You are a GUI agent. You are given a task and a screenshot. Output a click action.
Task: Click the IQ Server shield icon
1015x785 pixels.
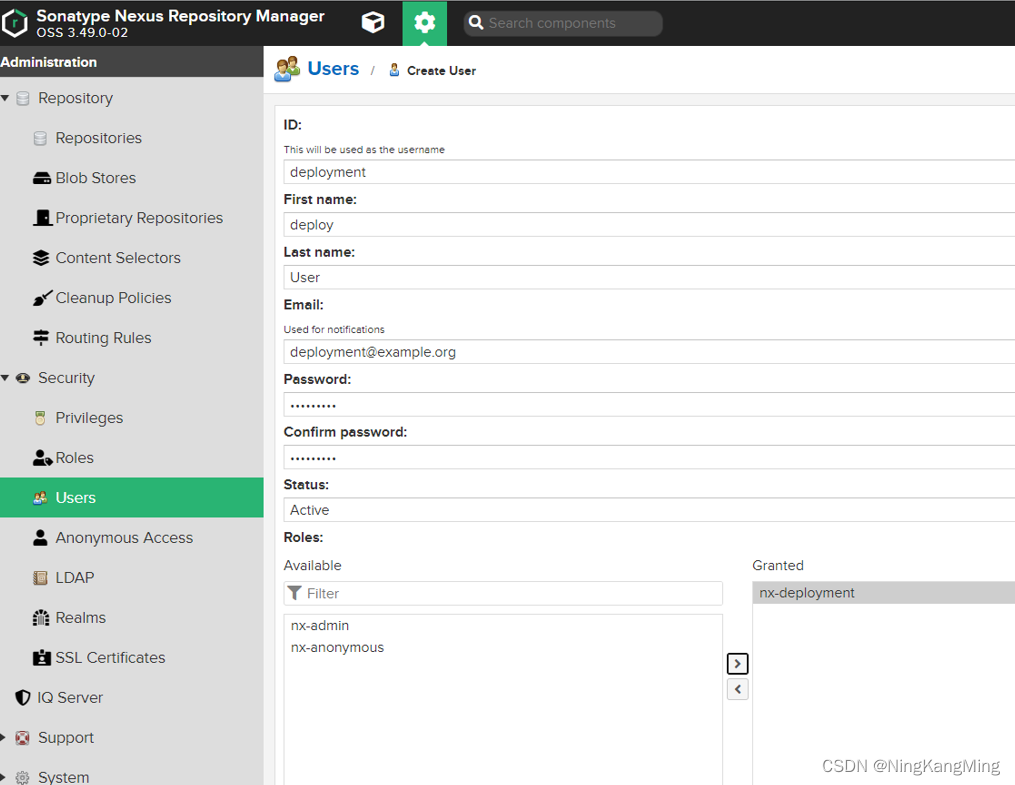point(23,698)
